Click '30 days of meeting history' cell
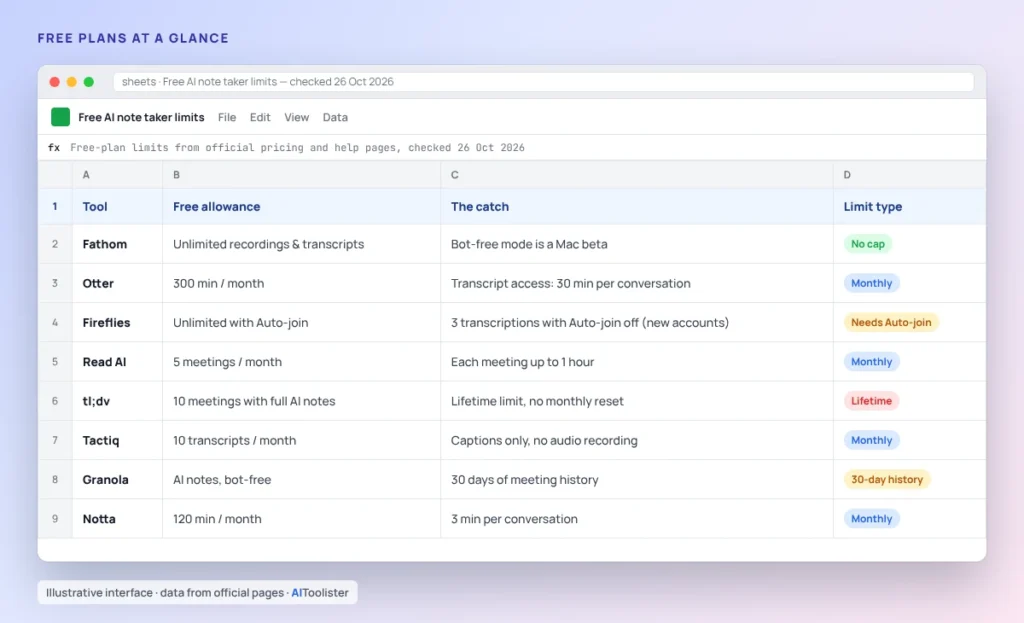This screenshot has height=623, width=1024. click(x=637, y=479)
